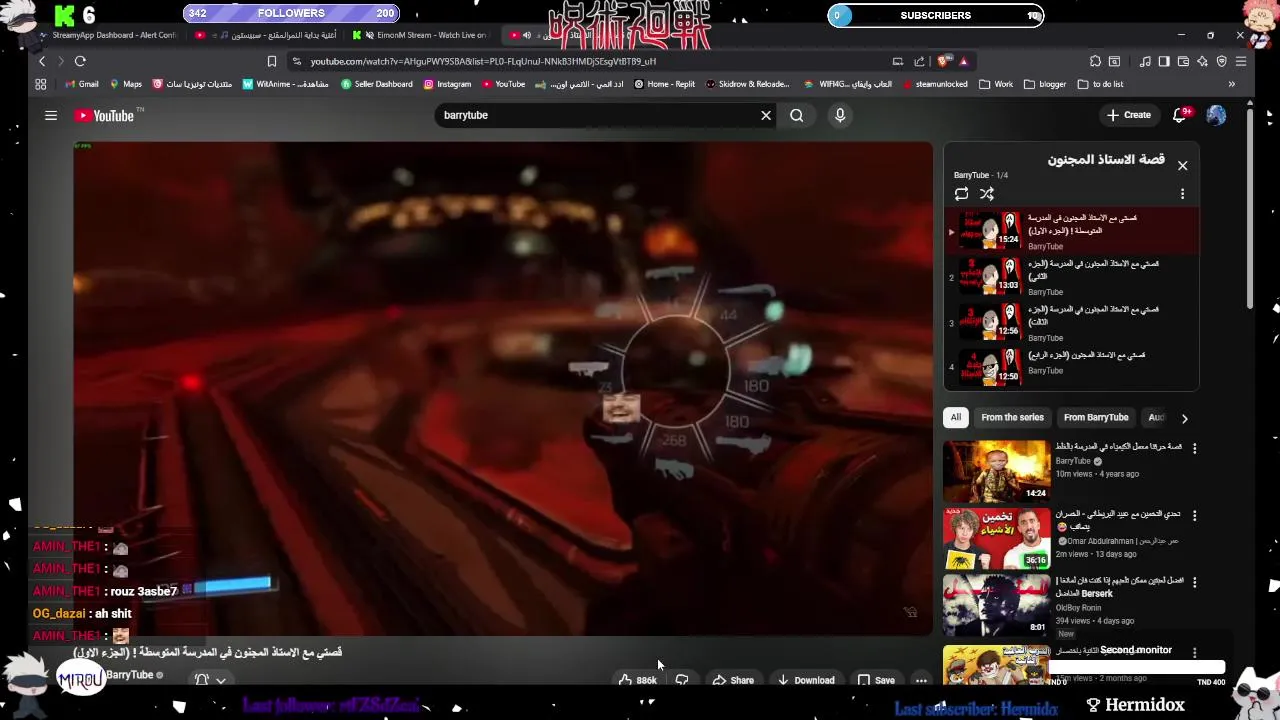Open the Create video menu

point(1129,115)
